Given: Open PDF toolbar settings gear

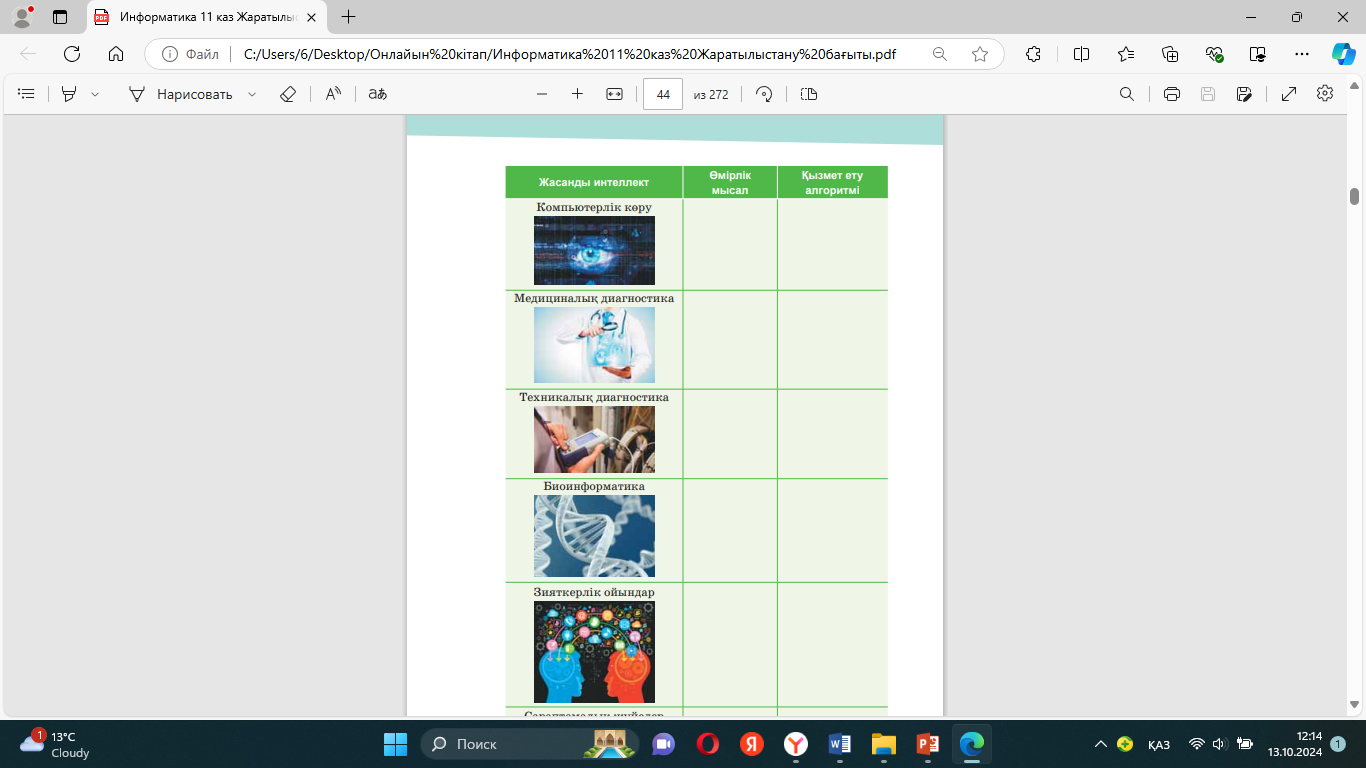Looking at the screenshot, I should coord(1325,93).
